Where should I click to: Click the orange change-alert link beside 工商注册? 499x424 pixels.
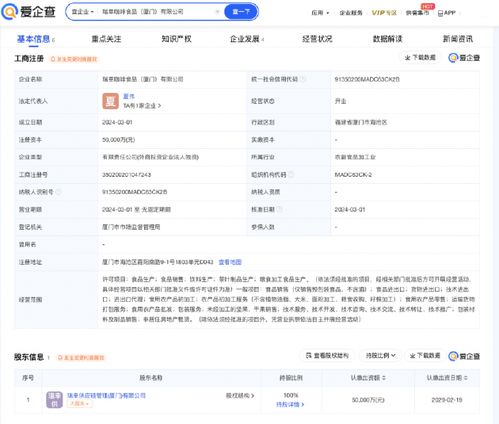coord(74,59)
